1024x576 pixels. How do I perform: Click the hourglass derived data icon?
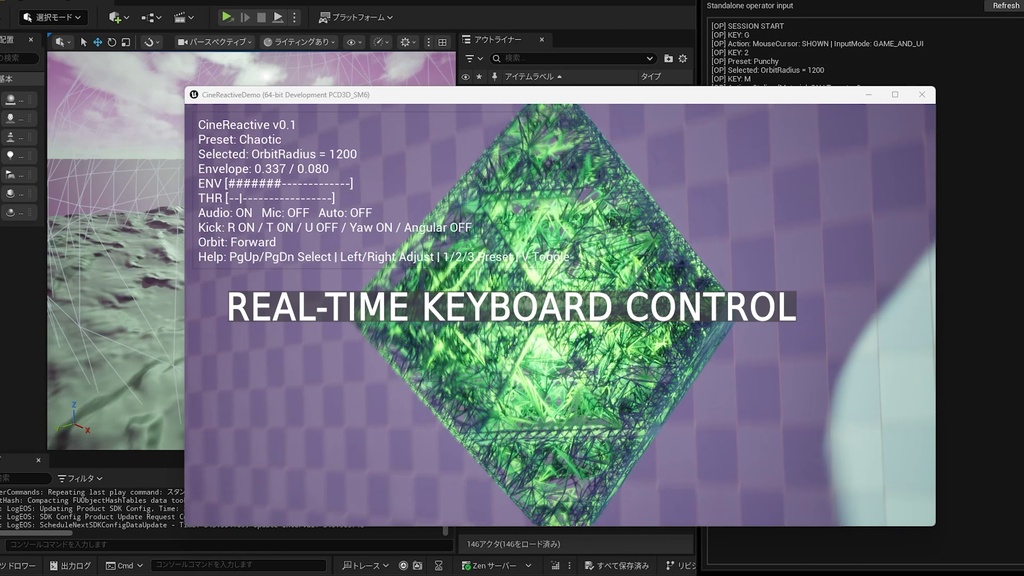point(438,566)
